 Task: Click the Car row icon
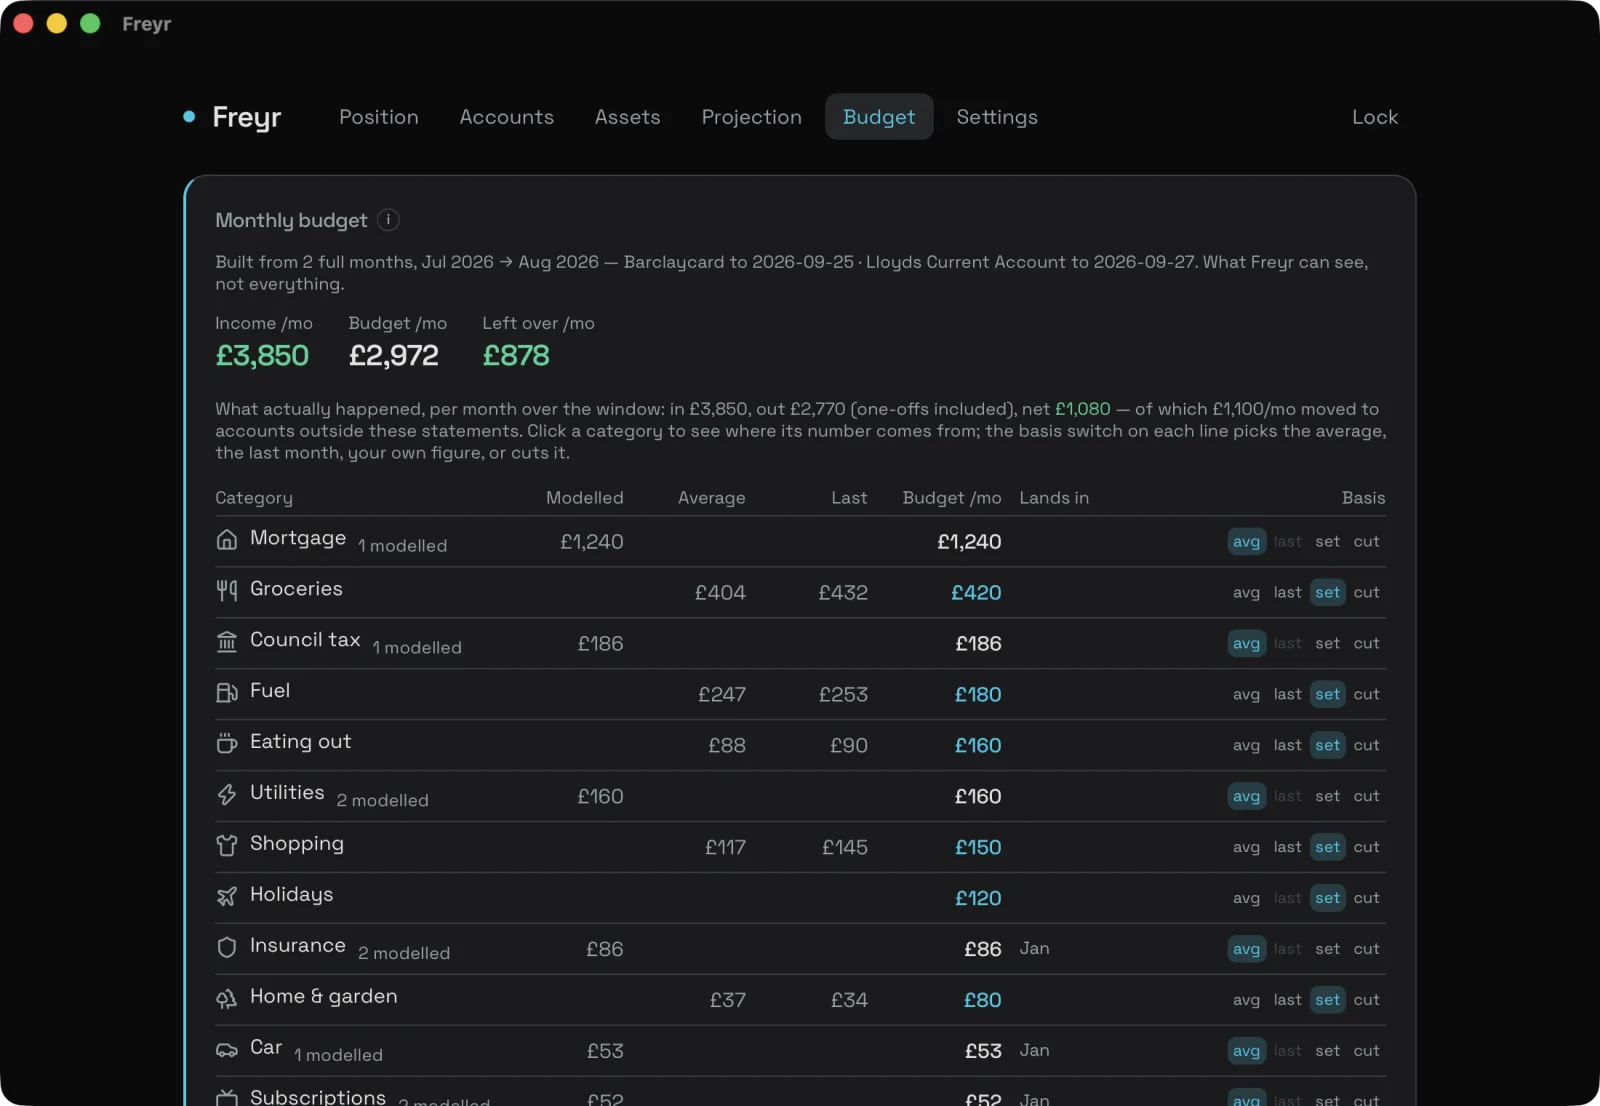(x=227, y=1050)
